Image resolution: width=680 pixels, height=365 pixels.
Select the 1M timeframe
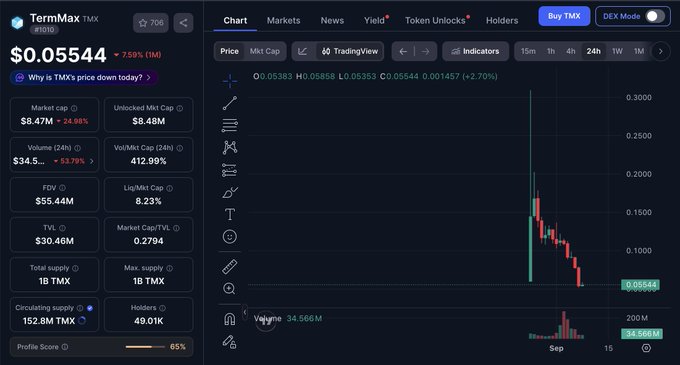coord(639,51)
